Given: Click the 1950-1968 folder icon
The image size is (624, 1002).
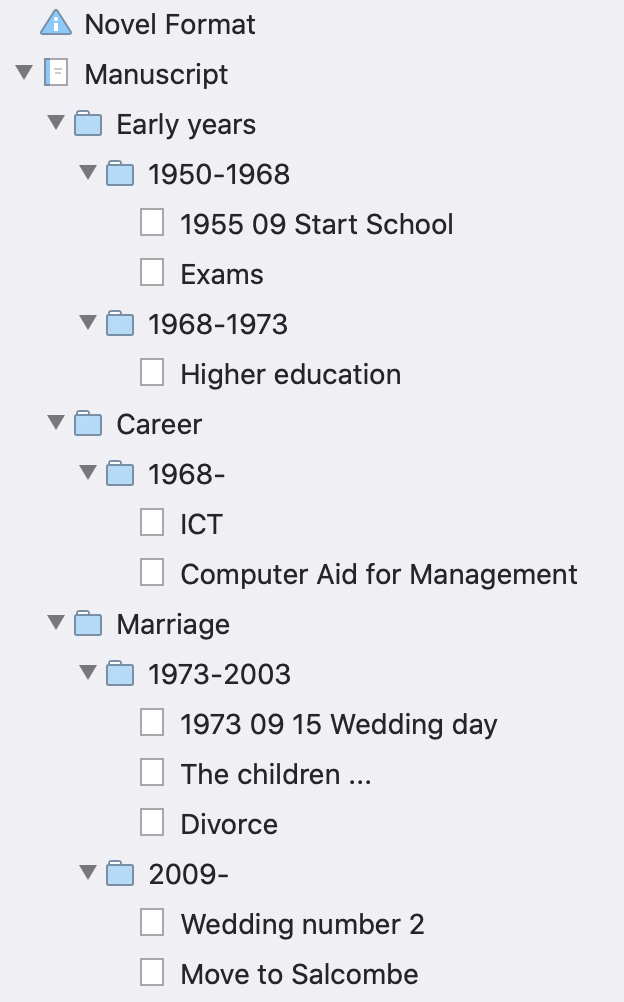Looking at the screenshot, I should point(120,174).
